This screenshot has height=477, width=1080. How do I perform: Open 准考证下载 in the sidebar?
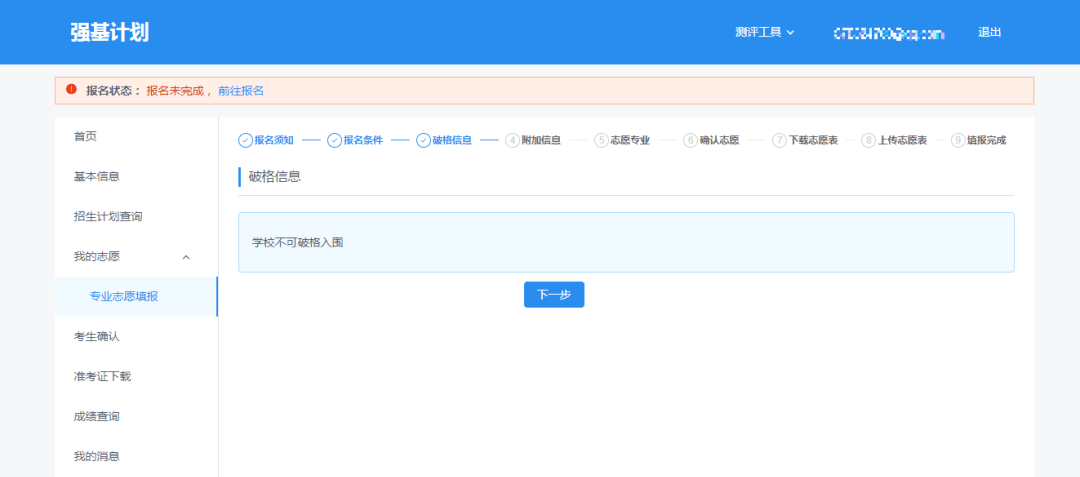(102, 376)
